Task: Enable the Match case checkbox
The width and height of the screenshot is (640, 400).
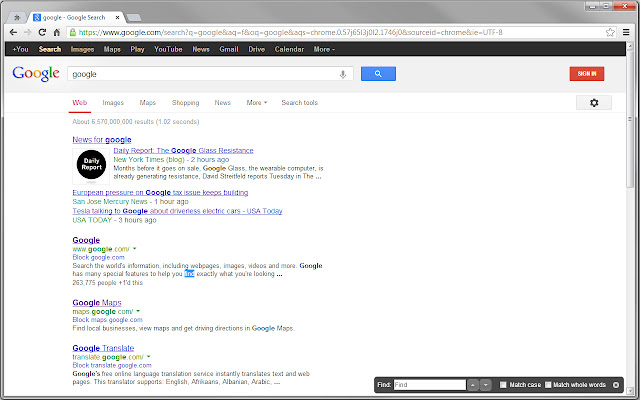Action: (x=503, y=384)
